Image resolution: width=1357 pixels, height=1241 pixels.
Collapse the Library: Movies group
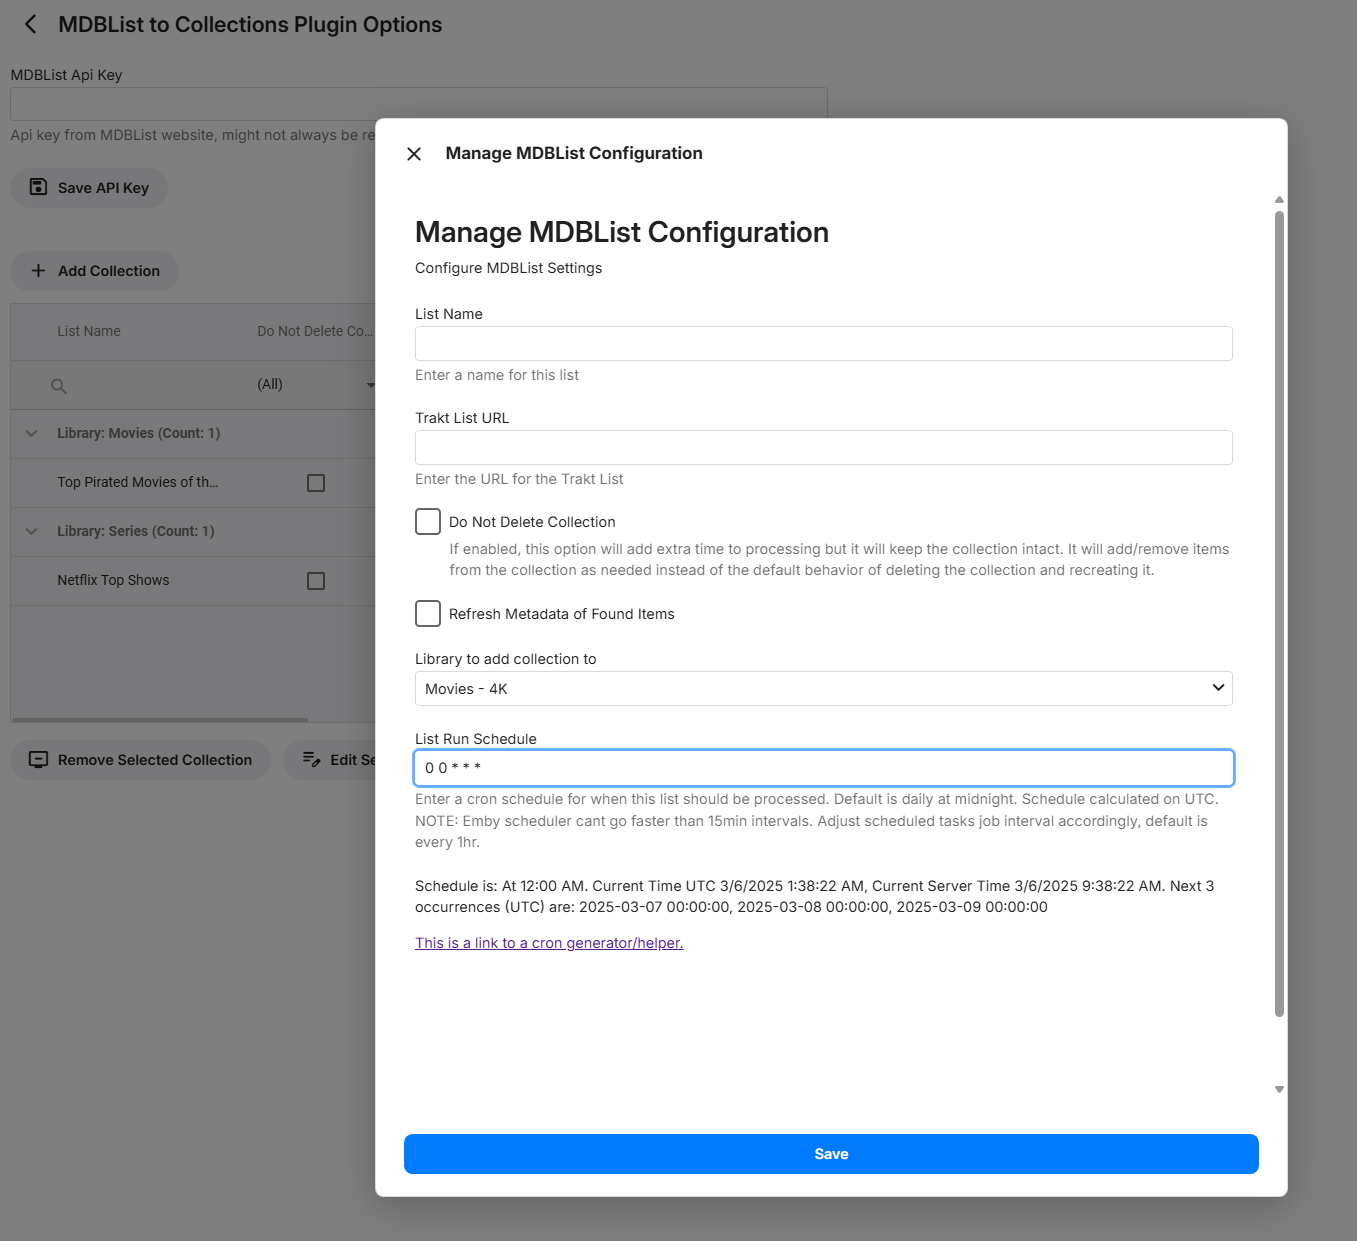pyautogui.click(x=32, y=433)
